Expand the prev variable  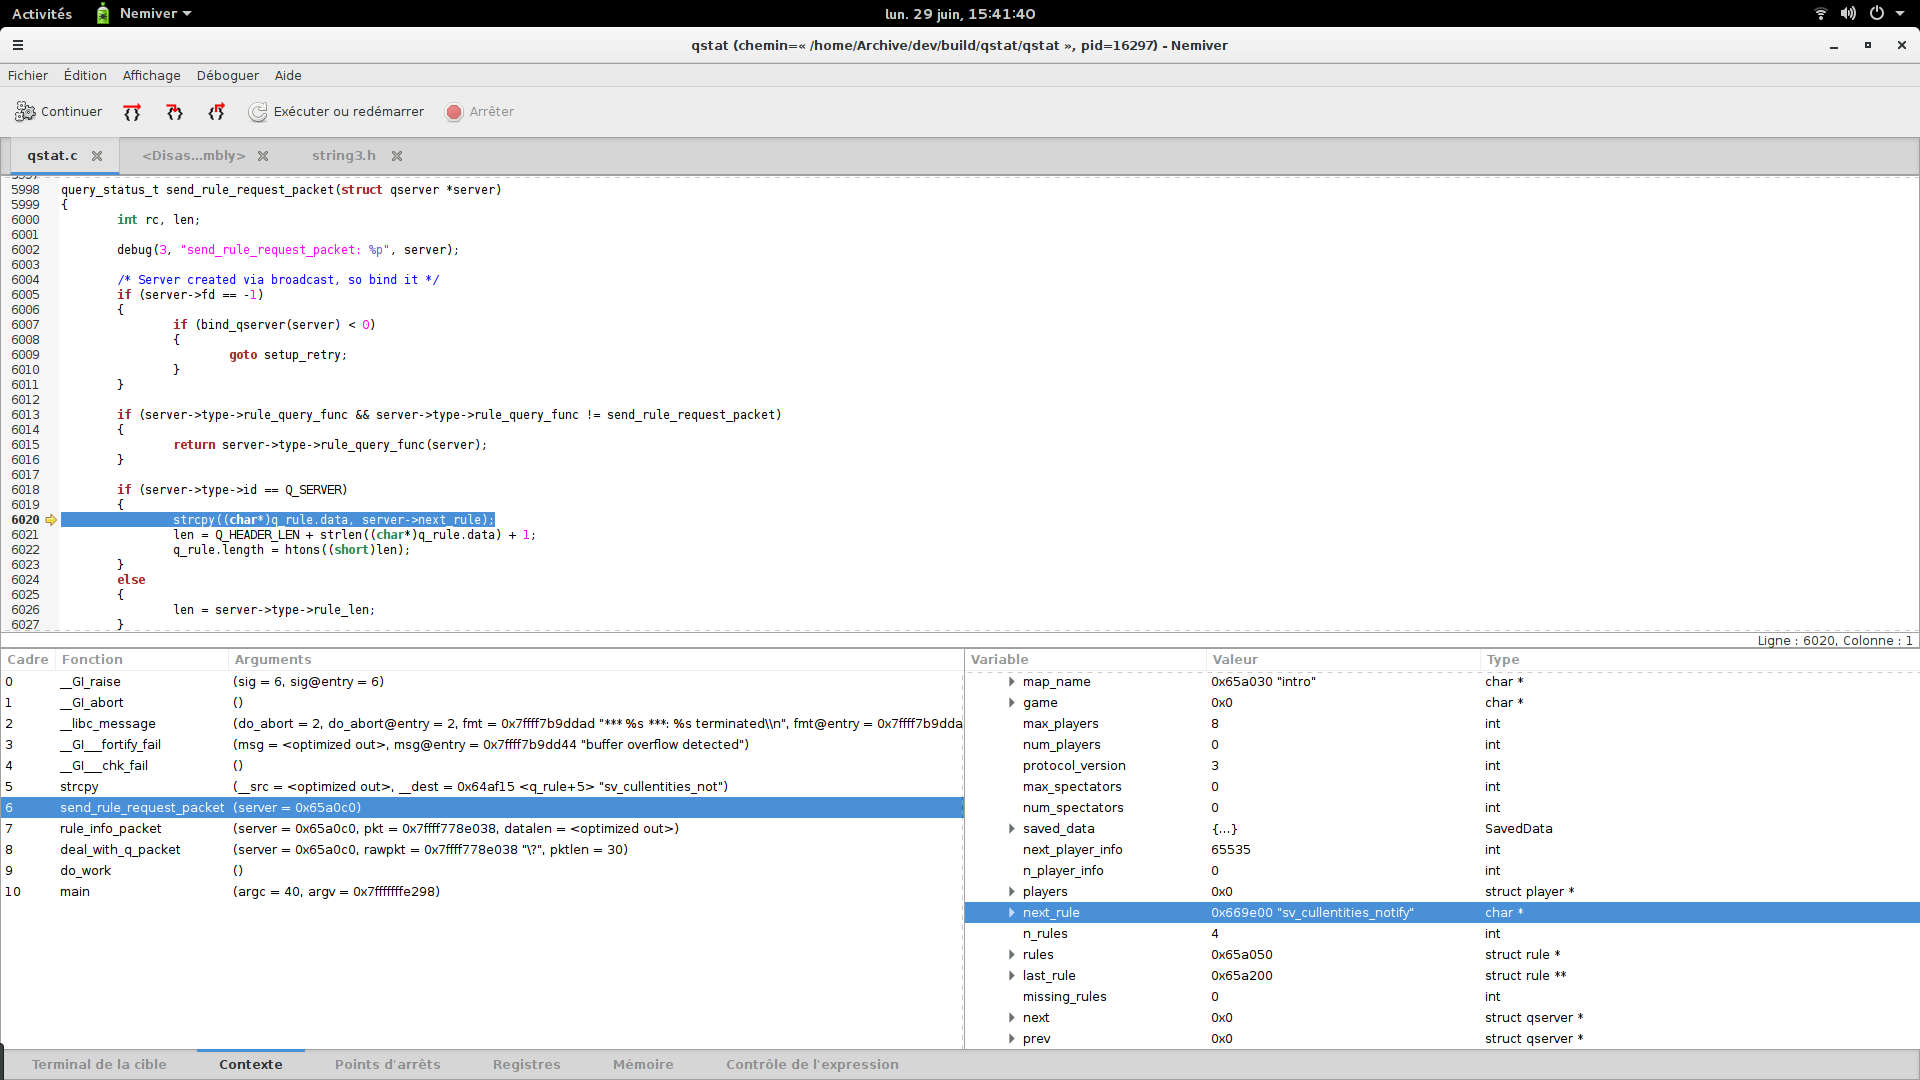(x=1012, y=1039)
